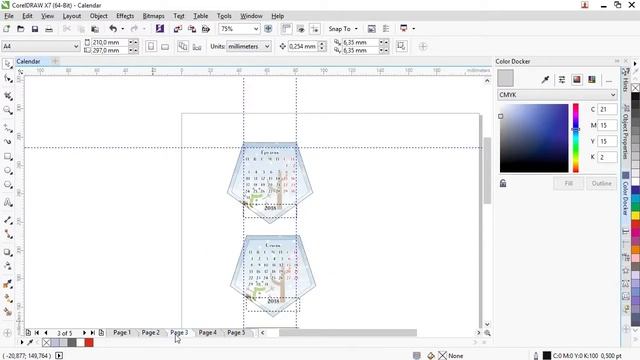Viewport: 640px width, 360px height.
Task: Click the K value input field
Action: [607, 157]
